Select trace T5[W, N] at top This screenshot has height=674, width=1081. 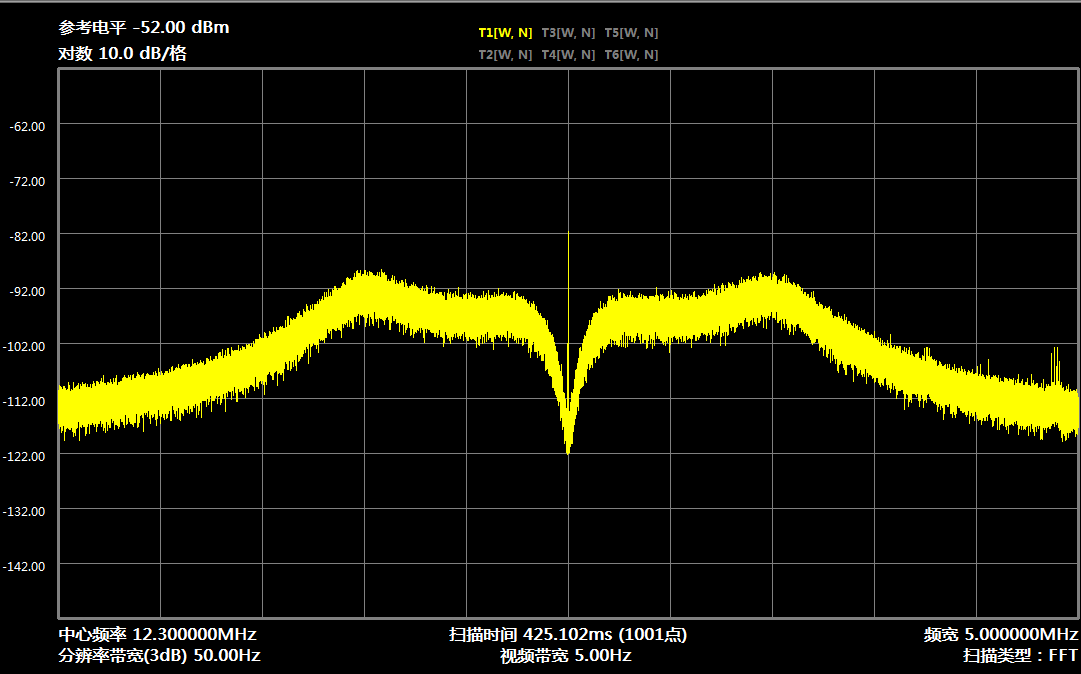631,32
